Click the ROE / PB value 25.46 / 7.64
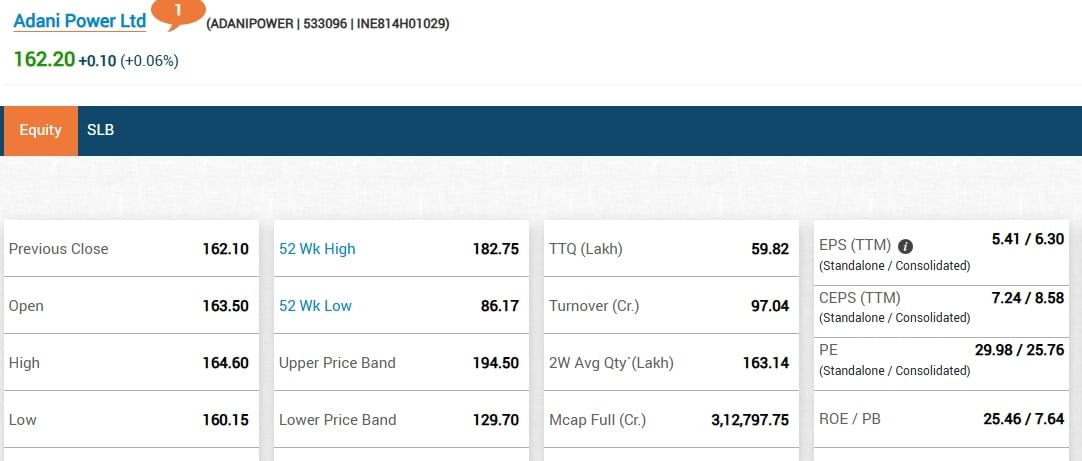The image size is (1082, 461). point(1023,419)
